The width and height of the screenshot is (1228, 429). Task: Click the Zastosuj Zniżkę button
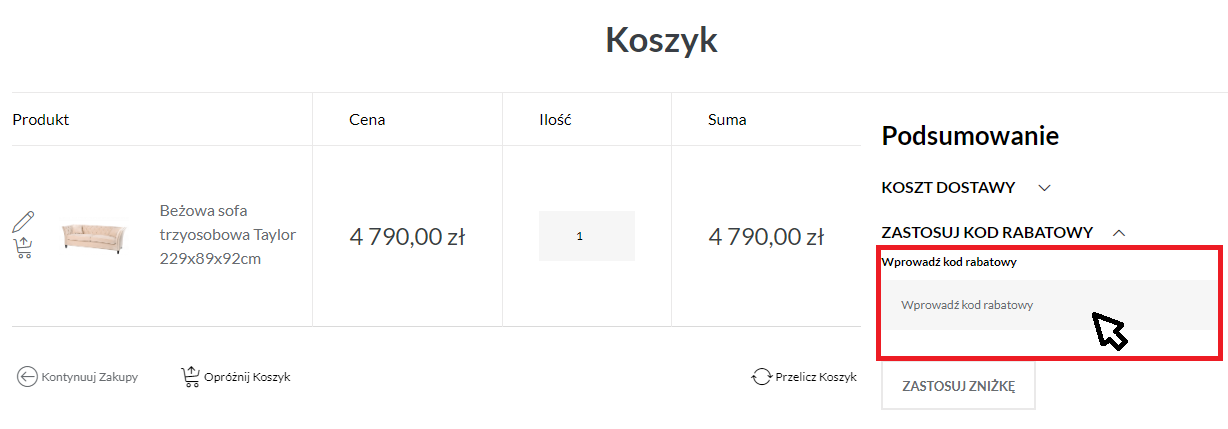pos(958,386)
